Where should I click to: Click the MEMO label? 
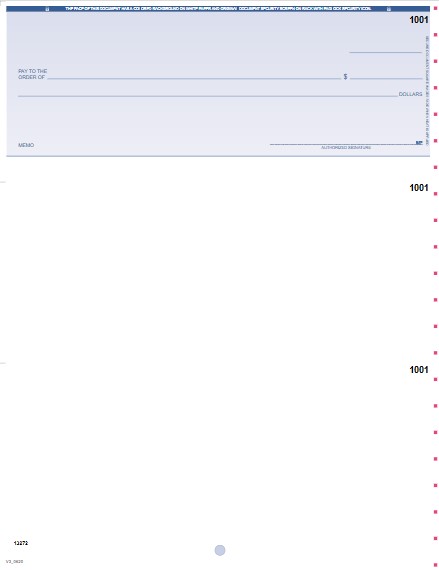(26, 145)
